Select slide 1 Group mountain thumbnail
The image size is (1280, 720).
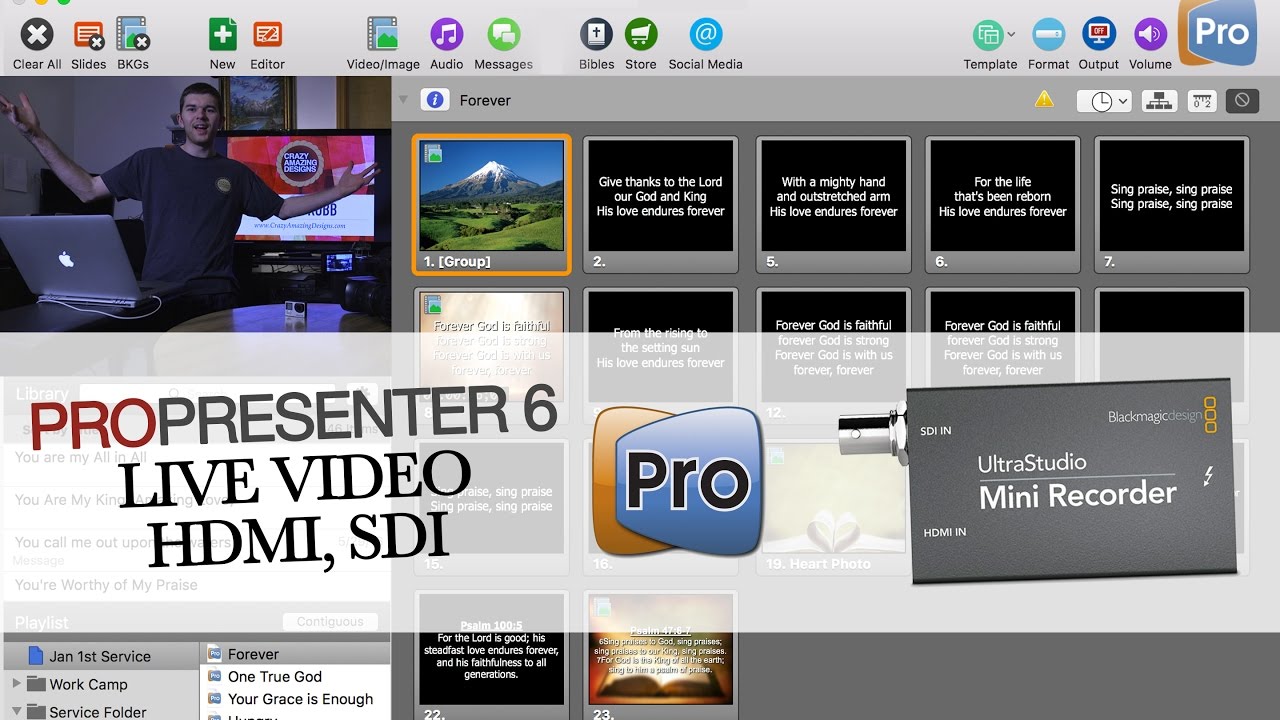pyautogui.click(x=492, y=204)
